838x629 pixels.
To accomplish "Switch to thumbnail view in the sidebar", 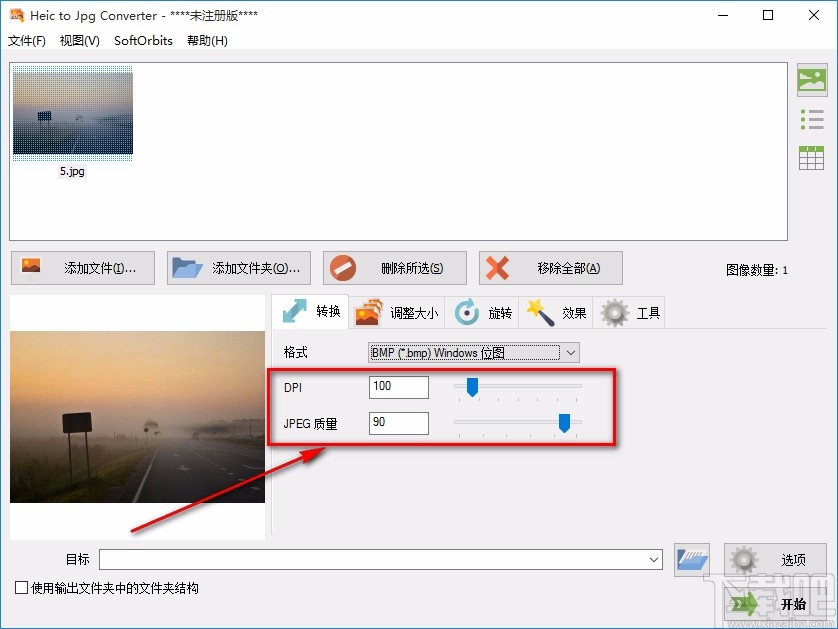I will pyautogui.click(x=812, y=78).
